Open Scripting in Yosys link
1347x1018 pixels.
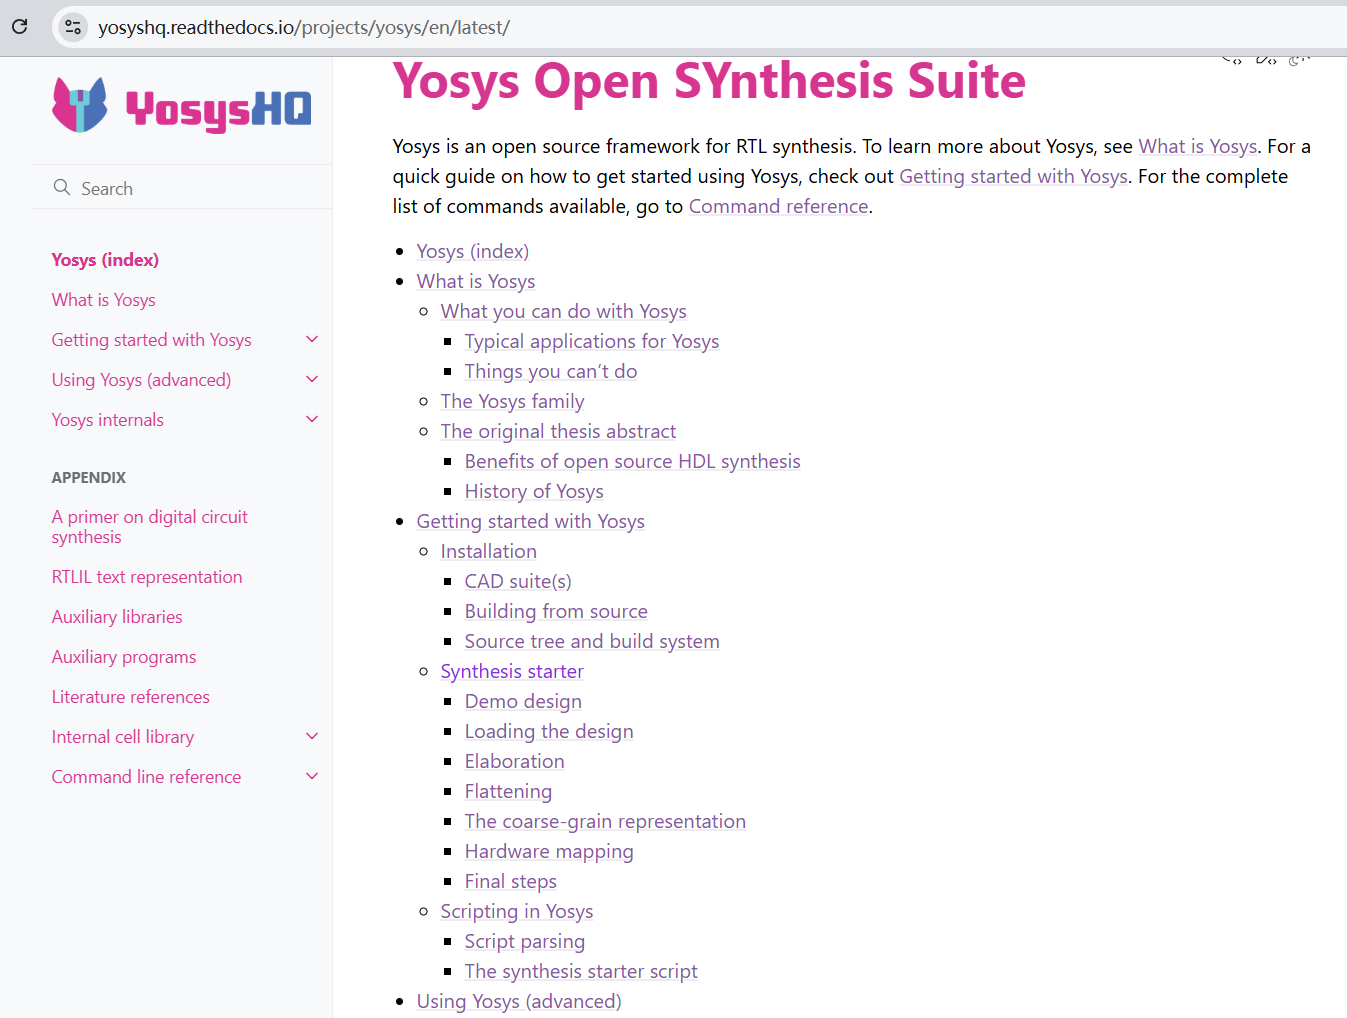point(517,911)
